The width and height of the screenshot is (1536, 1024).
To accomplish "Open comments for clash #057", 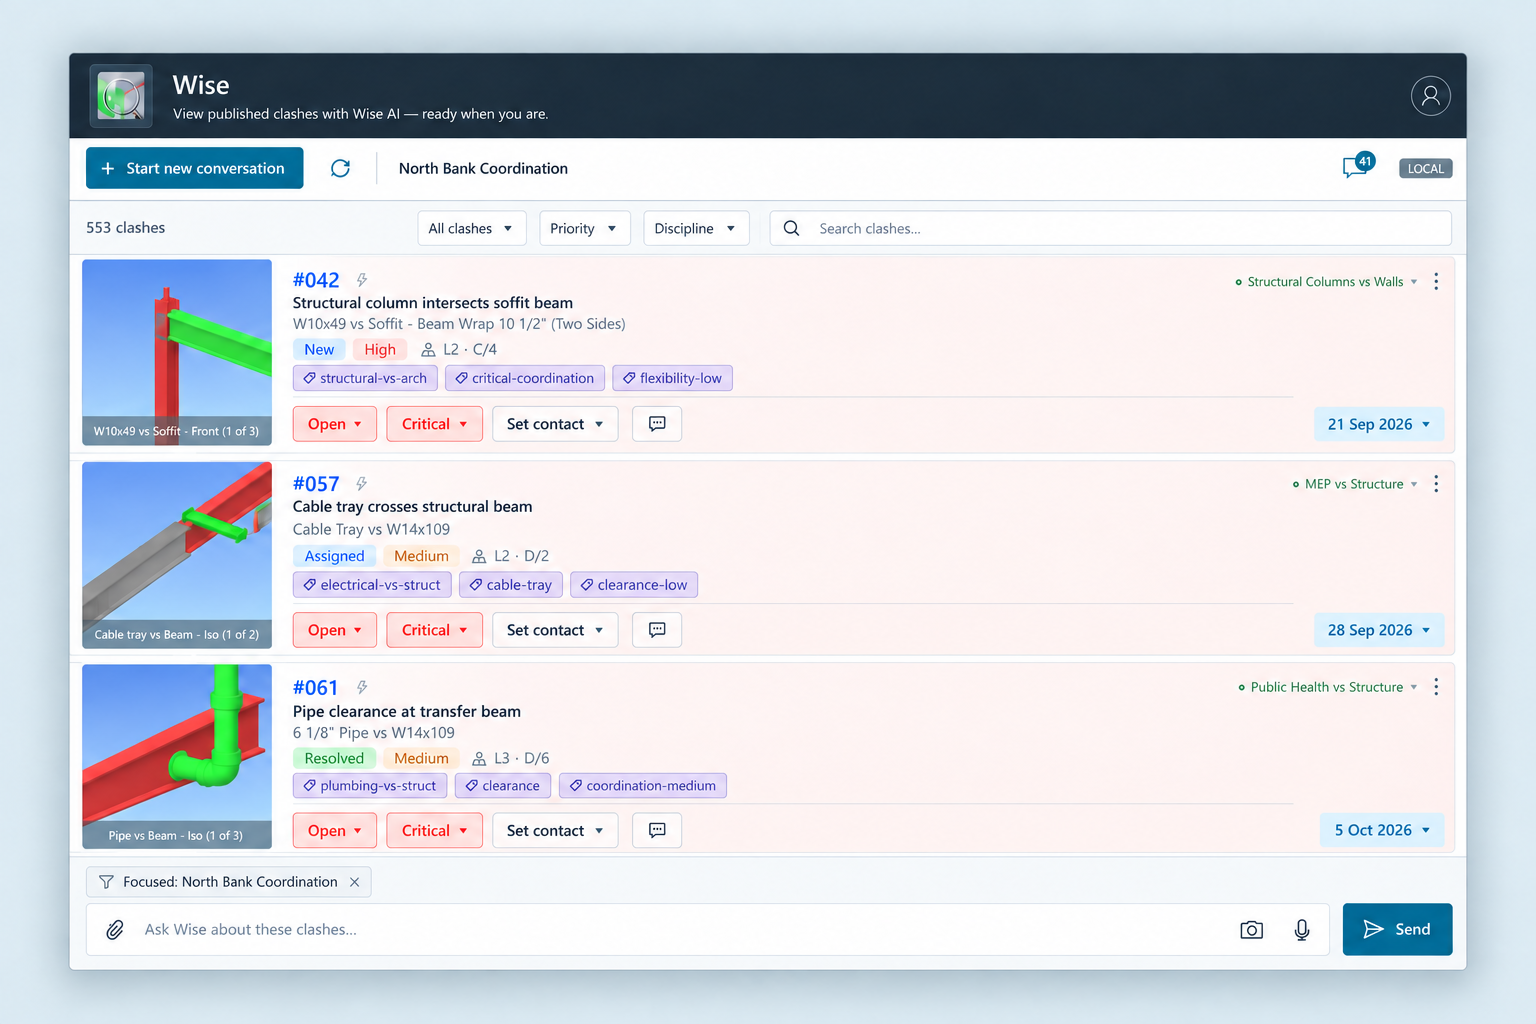I will click(657, 630).
